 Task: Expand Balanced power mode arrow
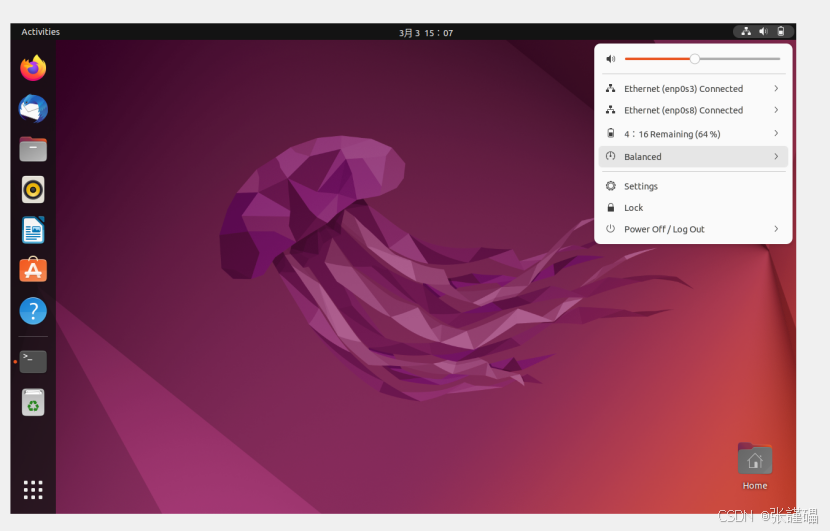(x=776, y=156)
